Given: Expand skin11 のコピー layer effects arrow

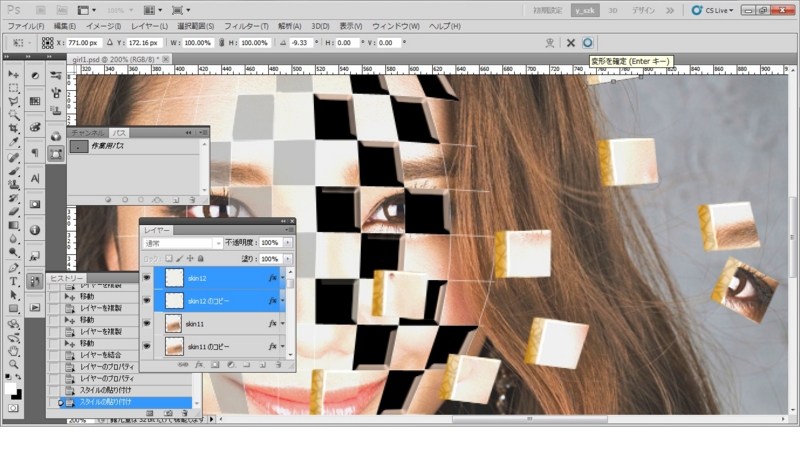Looking at the screenshot, I should 282,346.
